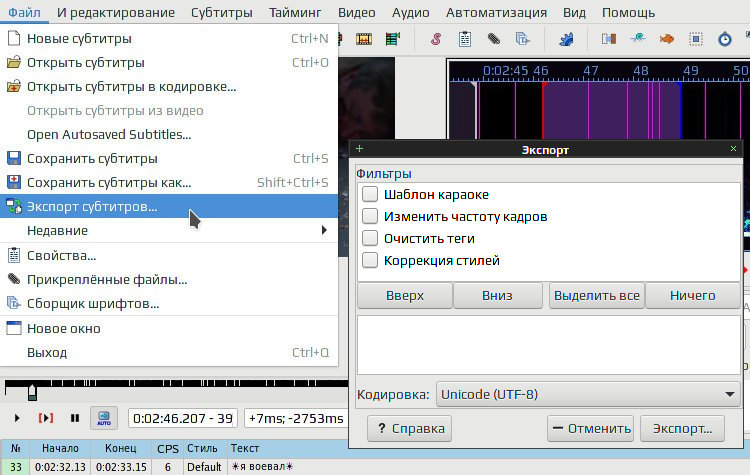Open the Кодировка Unicode (UTF-8) dropdown
The width and height of the screenshot is (750, 475).
tap(588, 394)
